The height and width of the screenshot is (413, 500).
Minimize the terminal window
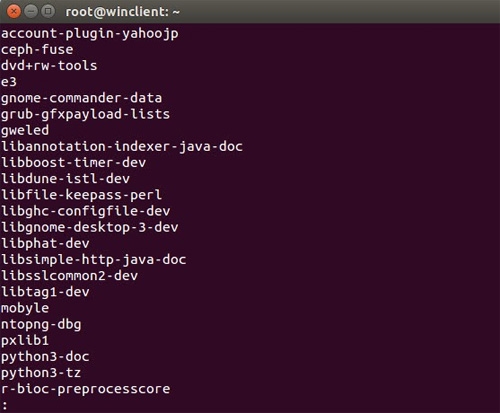point(31,12)
